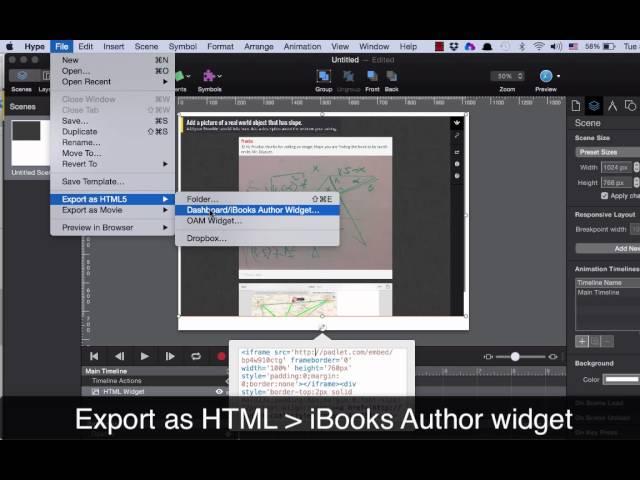The image size is (640, 480).
Task: Click the timeline zoom in icon
Action: pyautogui.click(x=553, y=357)
